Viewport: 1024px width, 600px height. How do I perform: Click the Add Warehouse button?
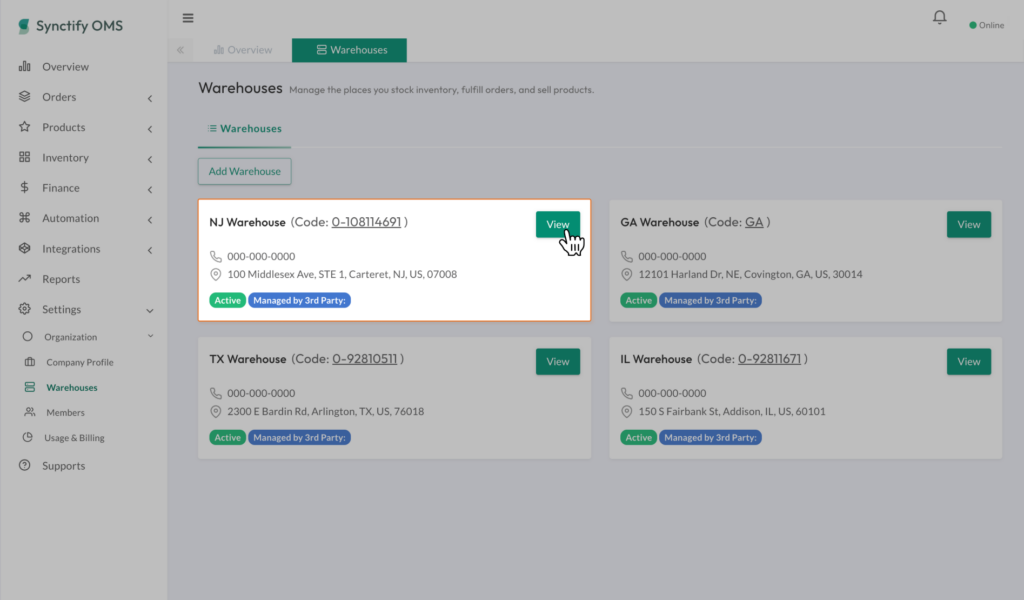(x=245, y=171)
